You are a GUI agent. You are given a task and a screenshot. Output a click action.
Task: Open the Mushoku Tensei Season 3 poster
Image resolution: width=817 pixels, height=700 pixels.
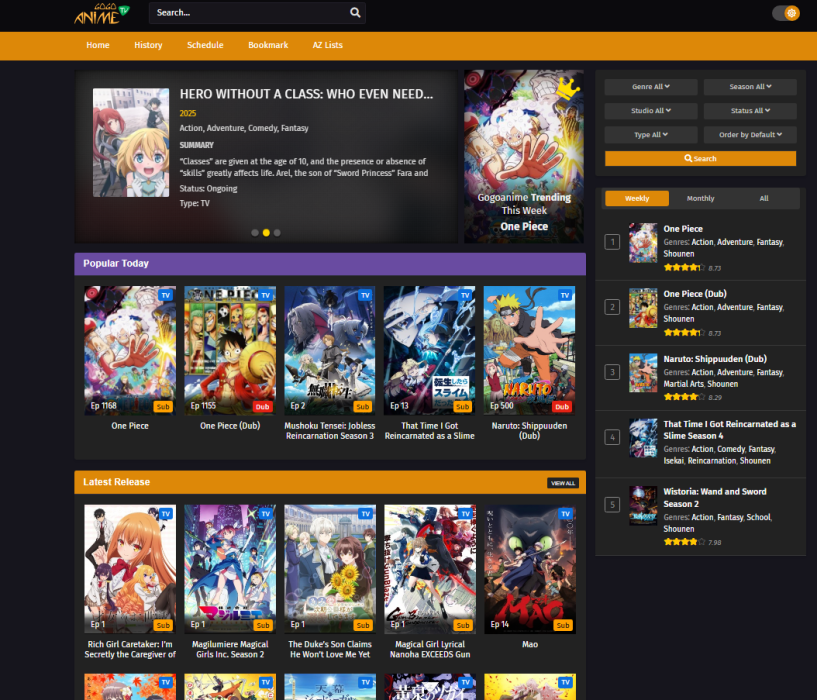330,350
